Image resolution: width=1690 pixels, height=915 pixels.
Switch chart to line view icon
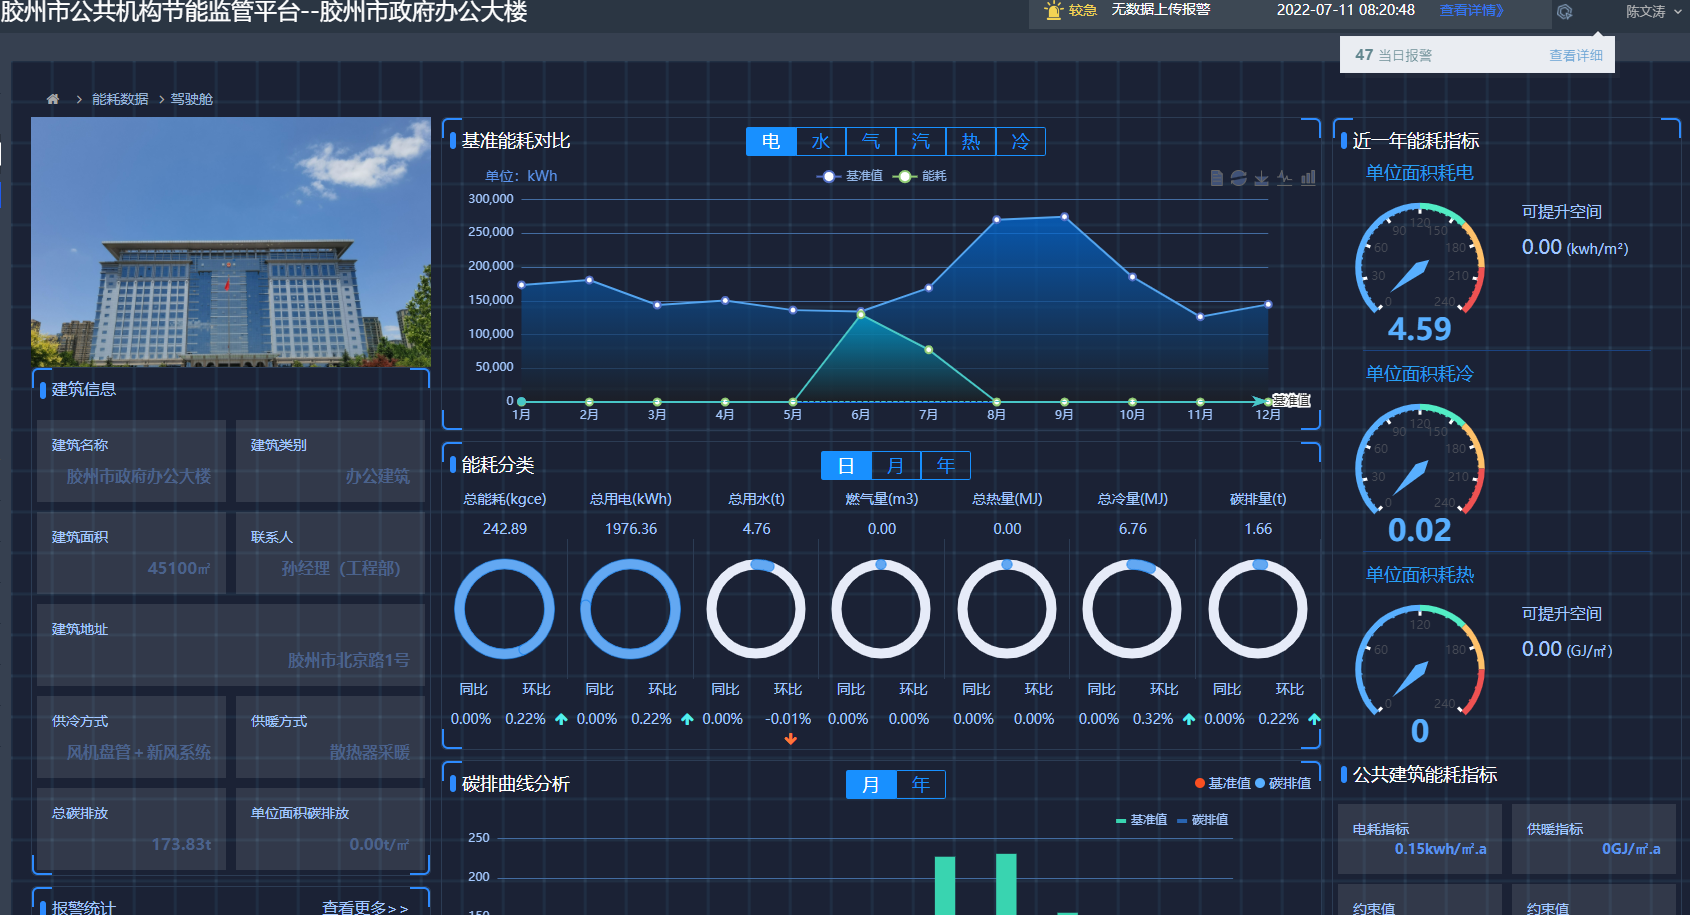(1285, 178)
